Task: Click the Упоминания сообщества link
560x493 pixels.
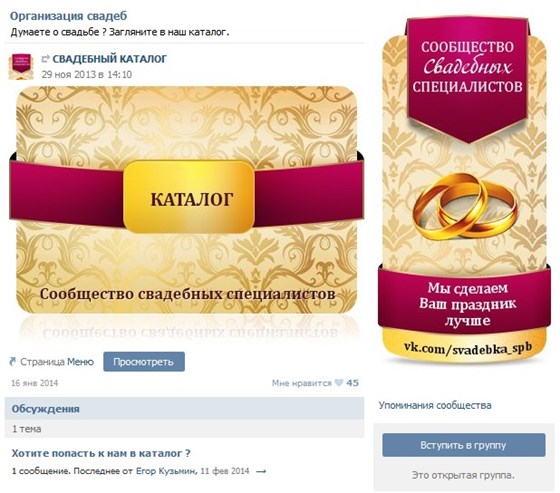Action: (435, 405)
